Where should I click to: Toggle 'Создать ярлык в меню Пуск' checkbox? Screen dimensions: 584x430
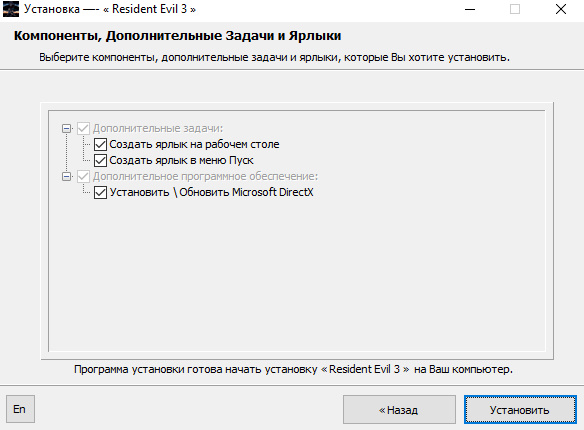tap(101, 160)
